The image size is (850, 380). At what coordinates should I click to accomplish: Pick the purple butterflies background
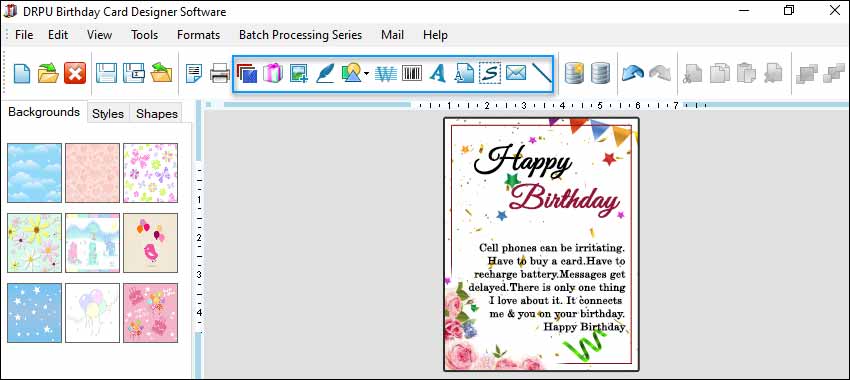(x=150, y=173)
